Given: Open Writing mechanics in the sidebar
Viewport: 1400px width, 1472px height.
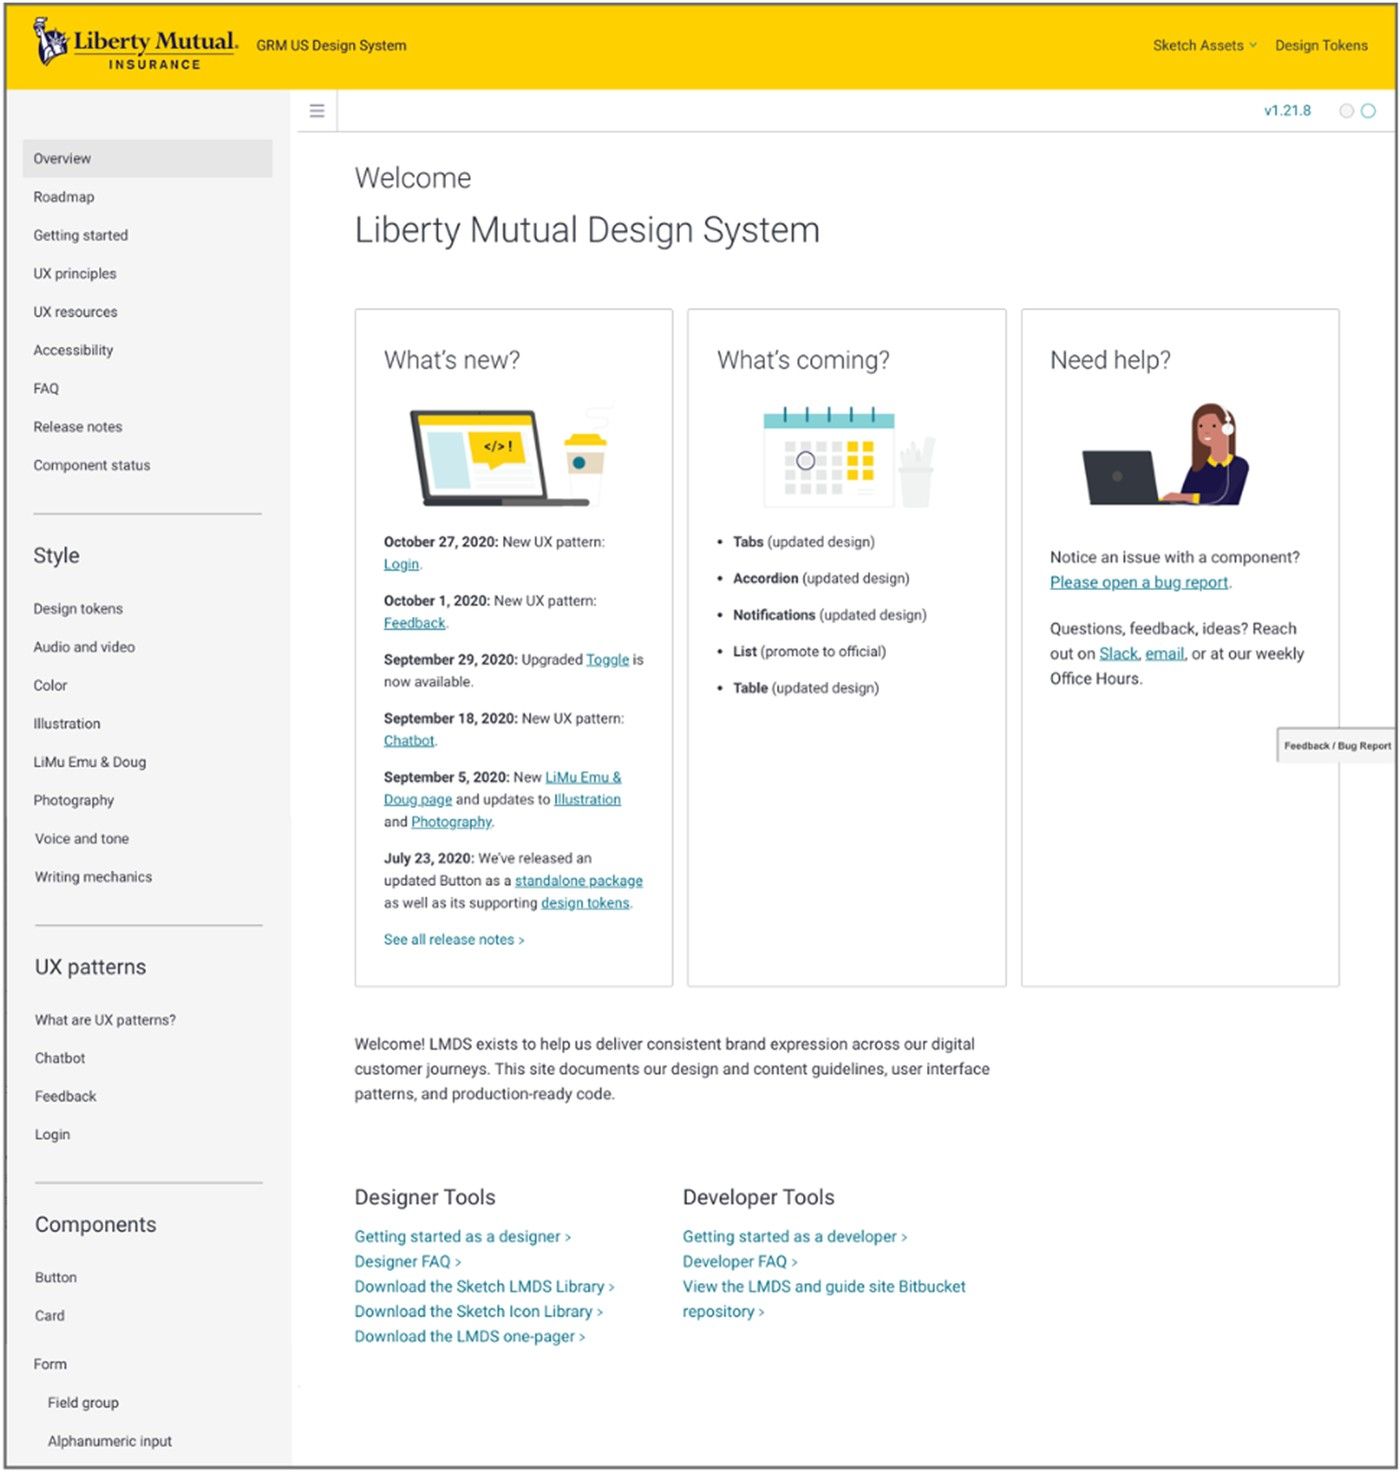Looking at the screenshot, I should click(94, 877).
